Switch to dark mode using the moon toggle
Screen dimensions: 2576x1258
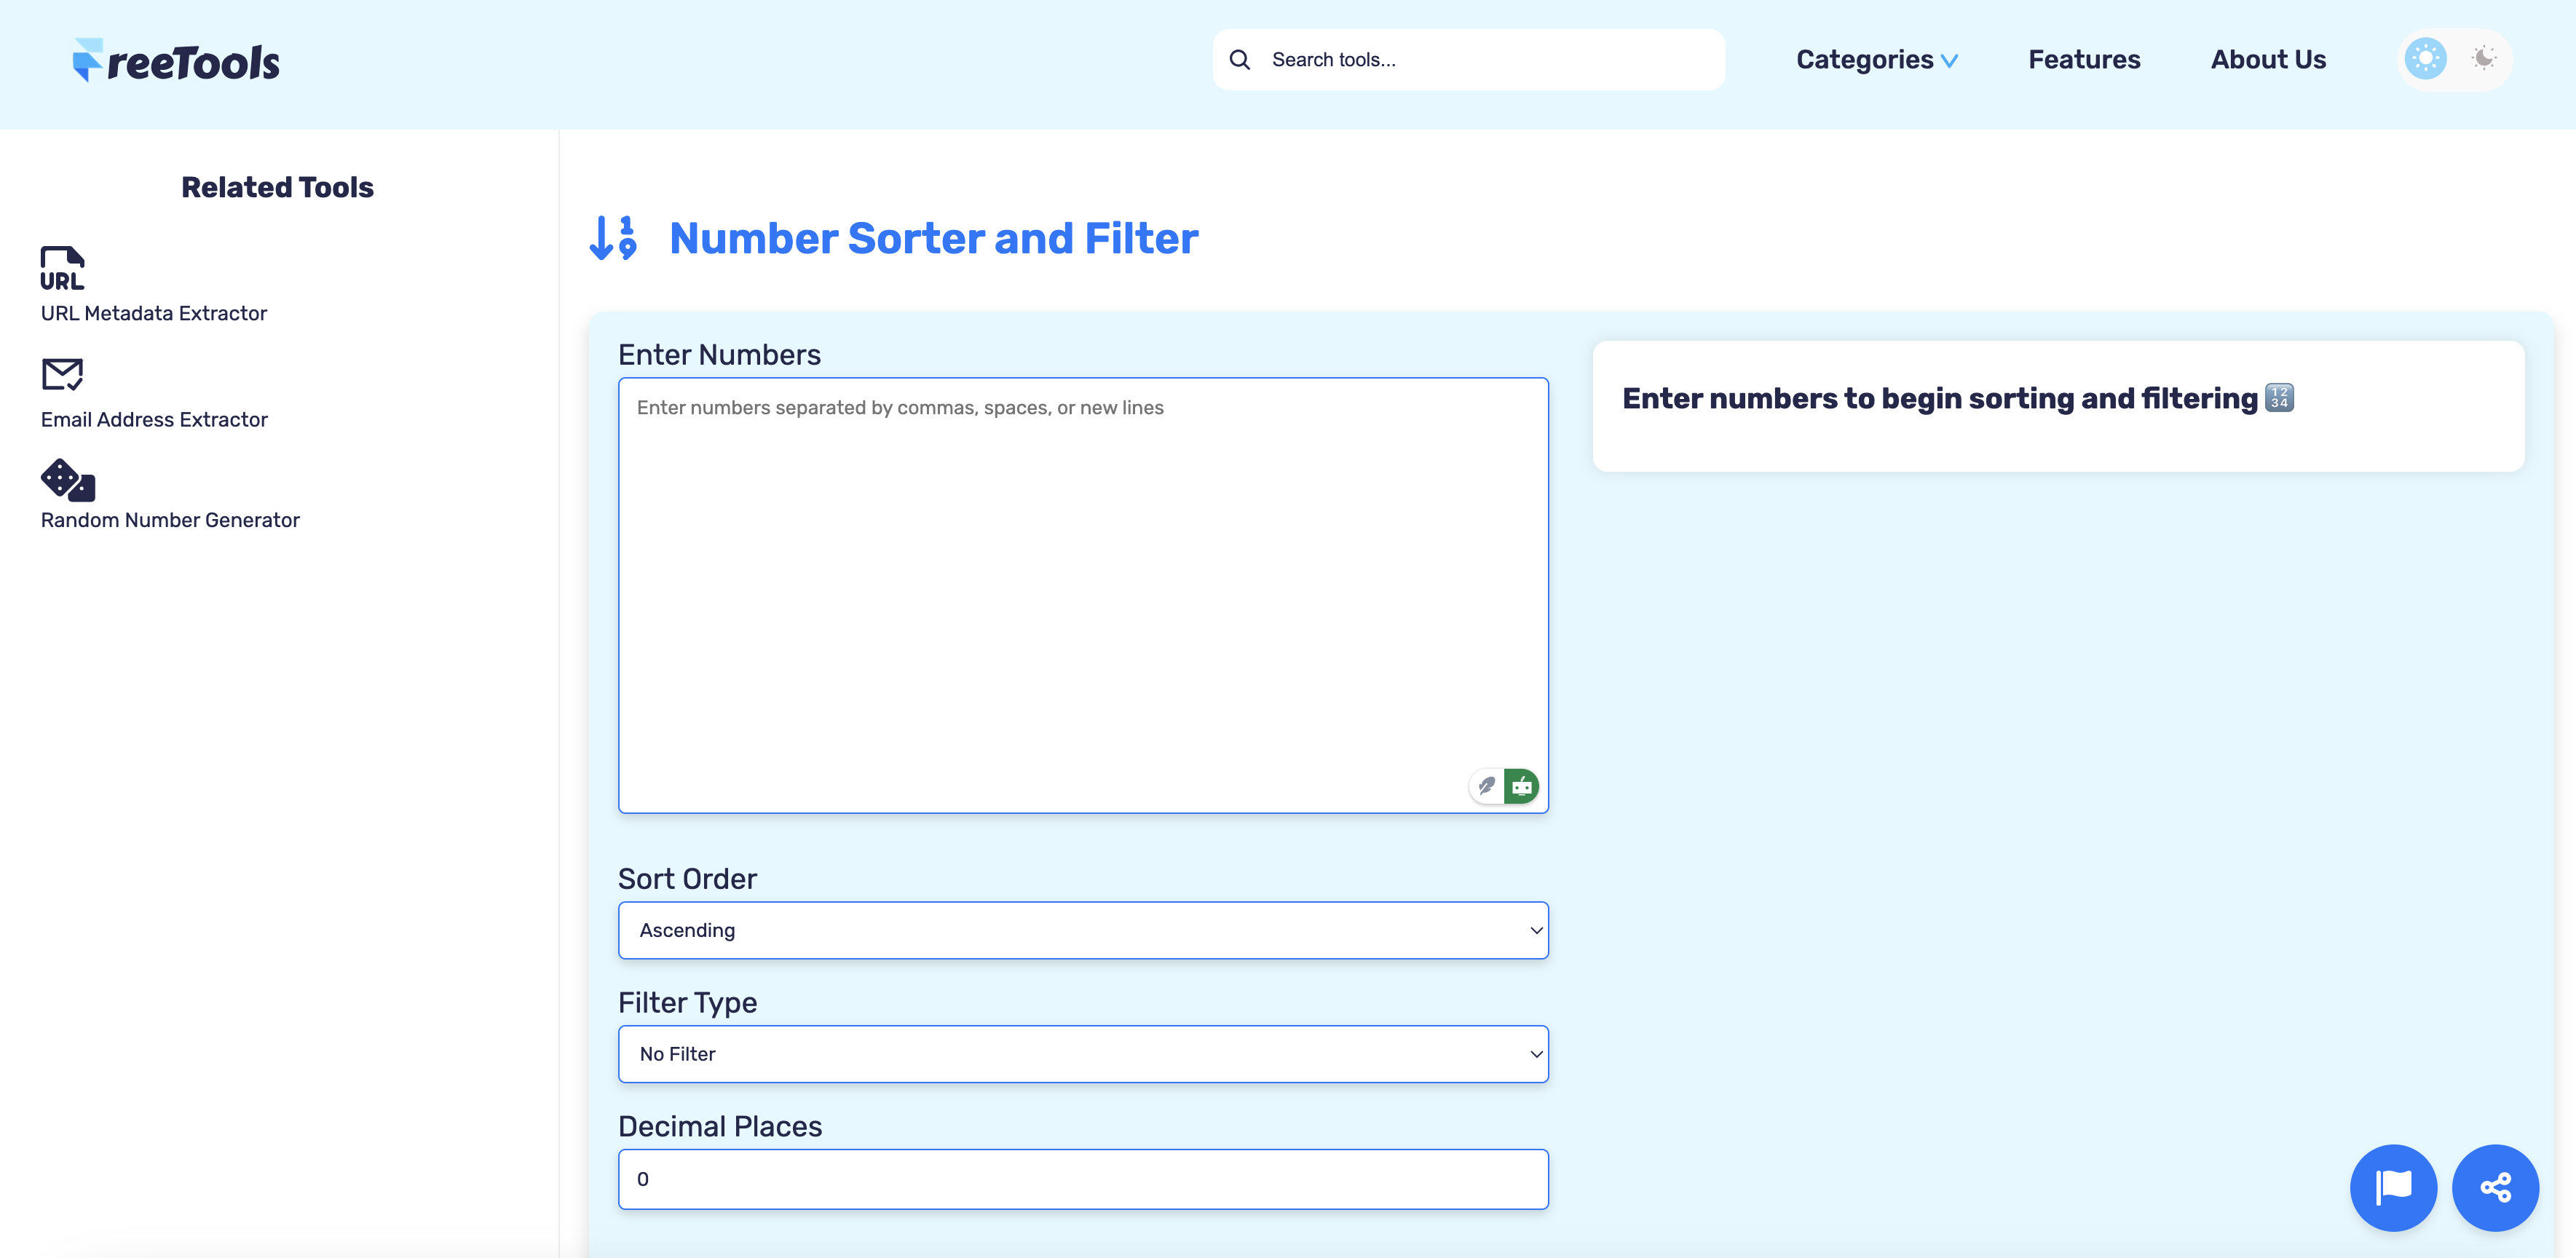(x=2484, y=58)
